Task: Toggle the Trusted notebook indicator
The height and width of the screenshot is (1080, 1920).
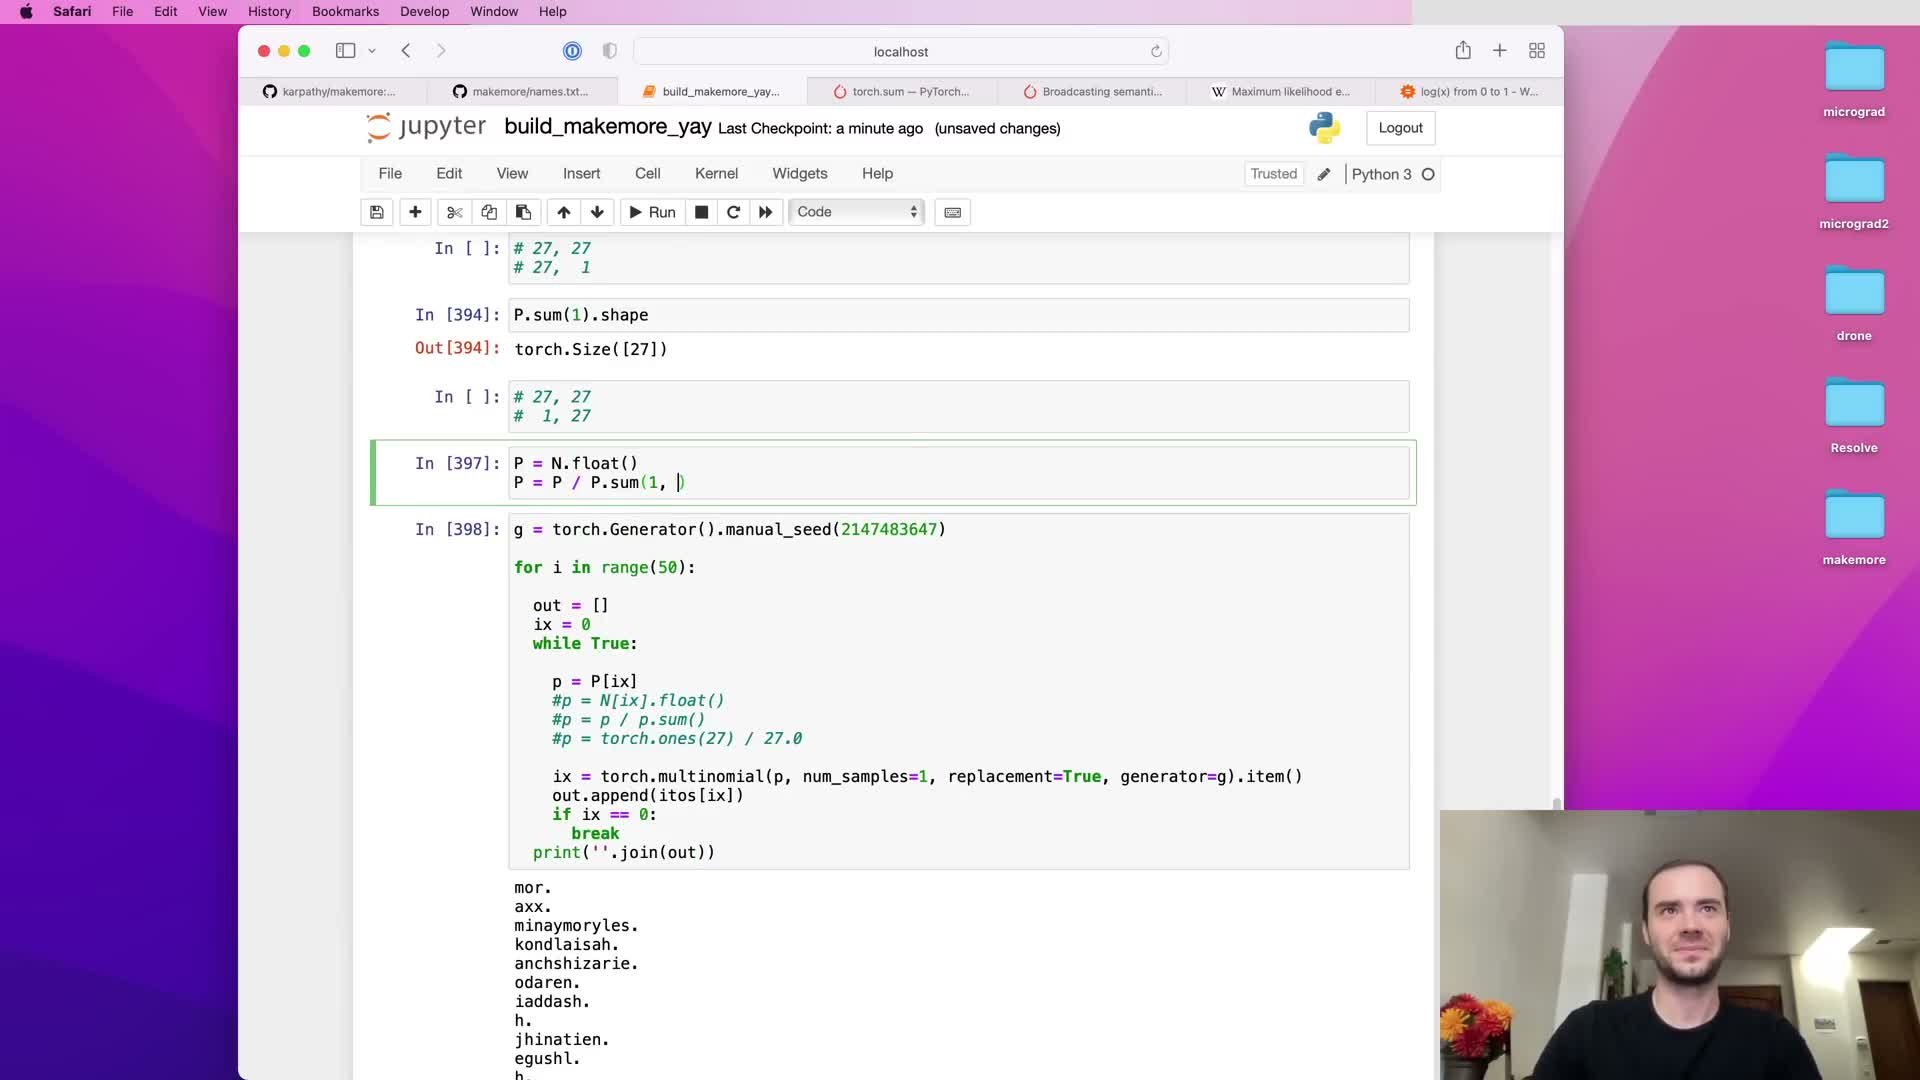Action: pyautogui.click(x=1273, y=174)
